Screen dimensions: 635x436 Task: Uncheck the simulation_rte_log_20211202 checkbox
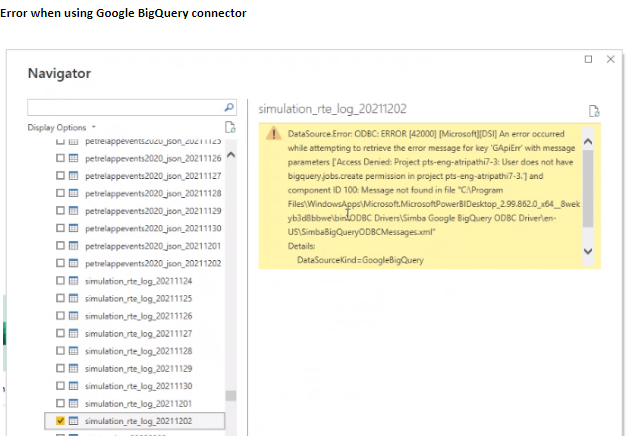(60, 421)
